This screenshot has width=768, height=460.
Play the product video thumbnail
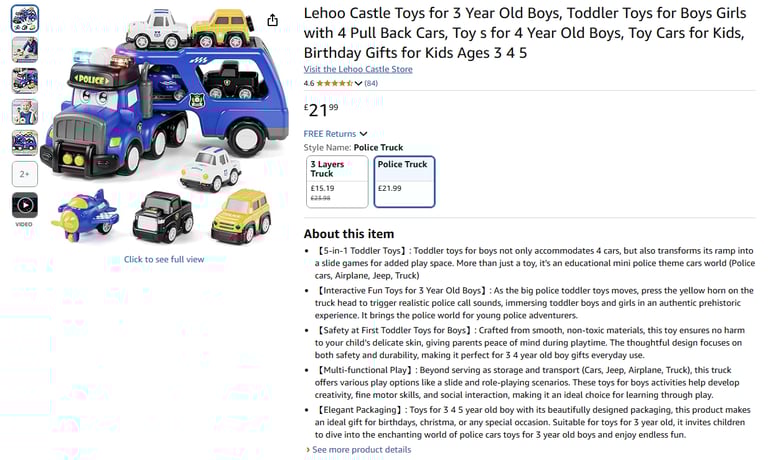(24, 205)
